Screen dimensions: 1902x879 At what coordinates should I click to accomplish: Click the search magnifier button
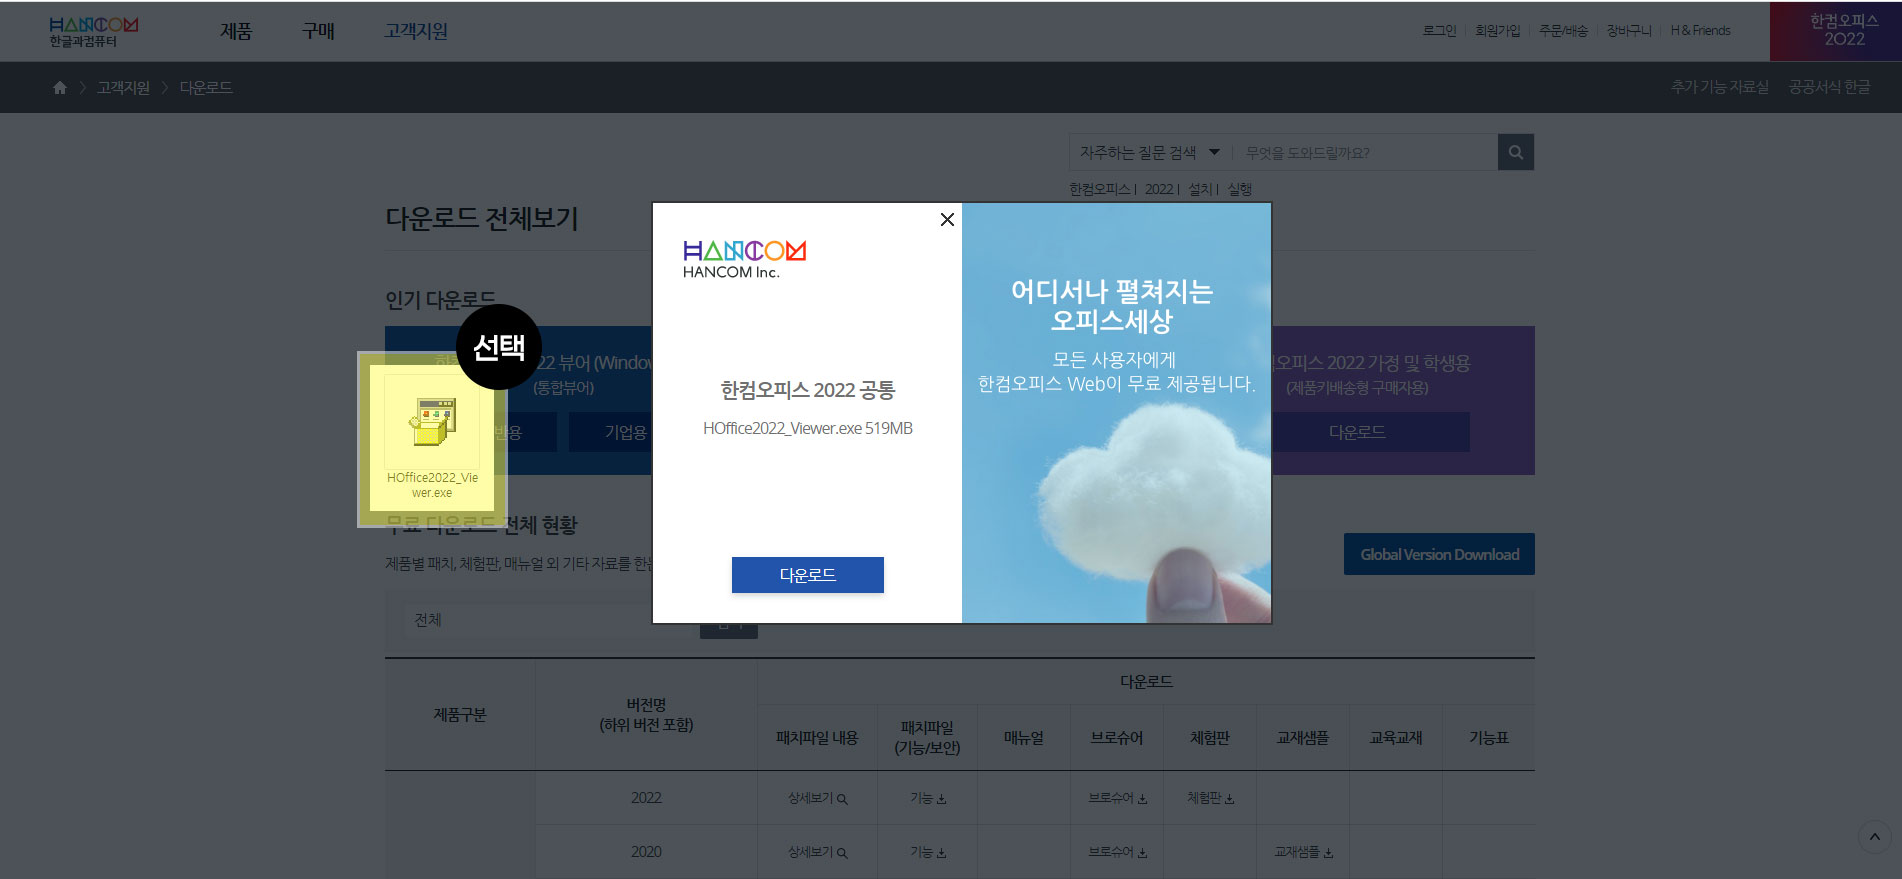pos(1516,152)
